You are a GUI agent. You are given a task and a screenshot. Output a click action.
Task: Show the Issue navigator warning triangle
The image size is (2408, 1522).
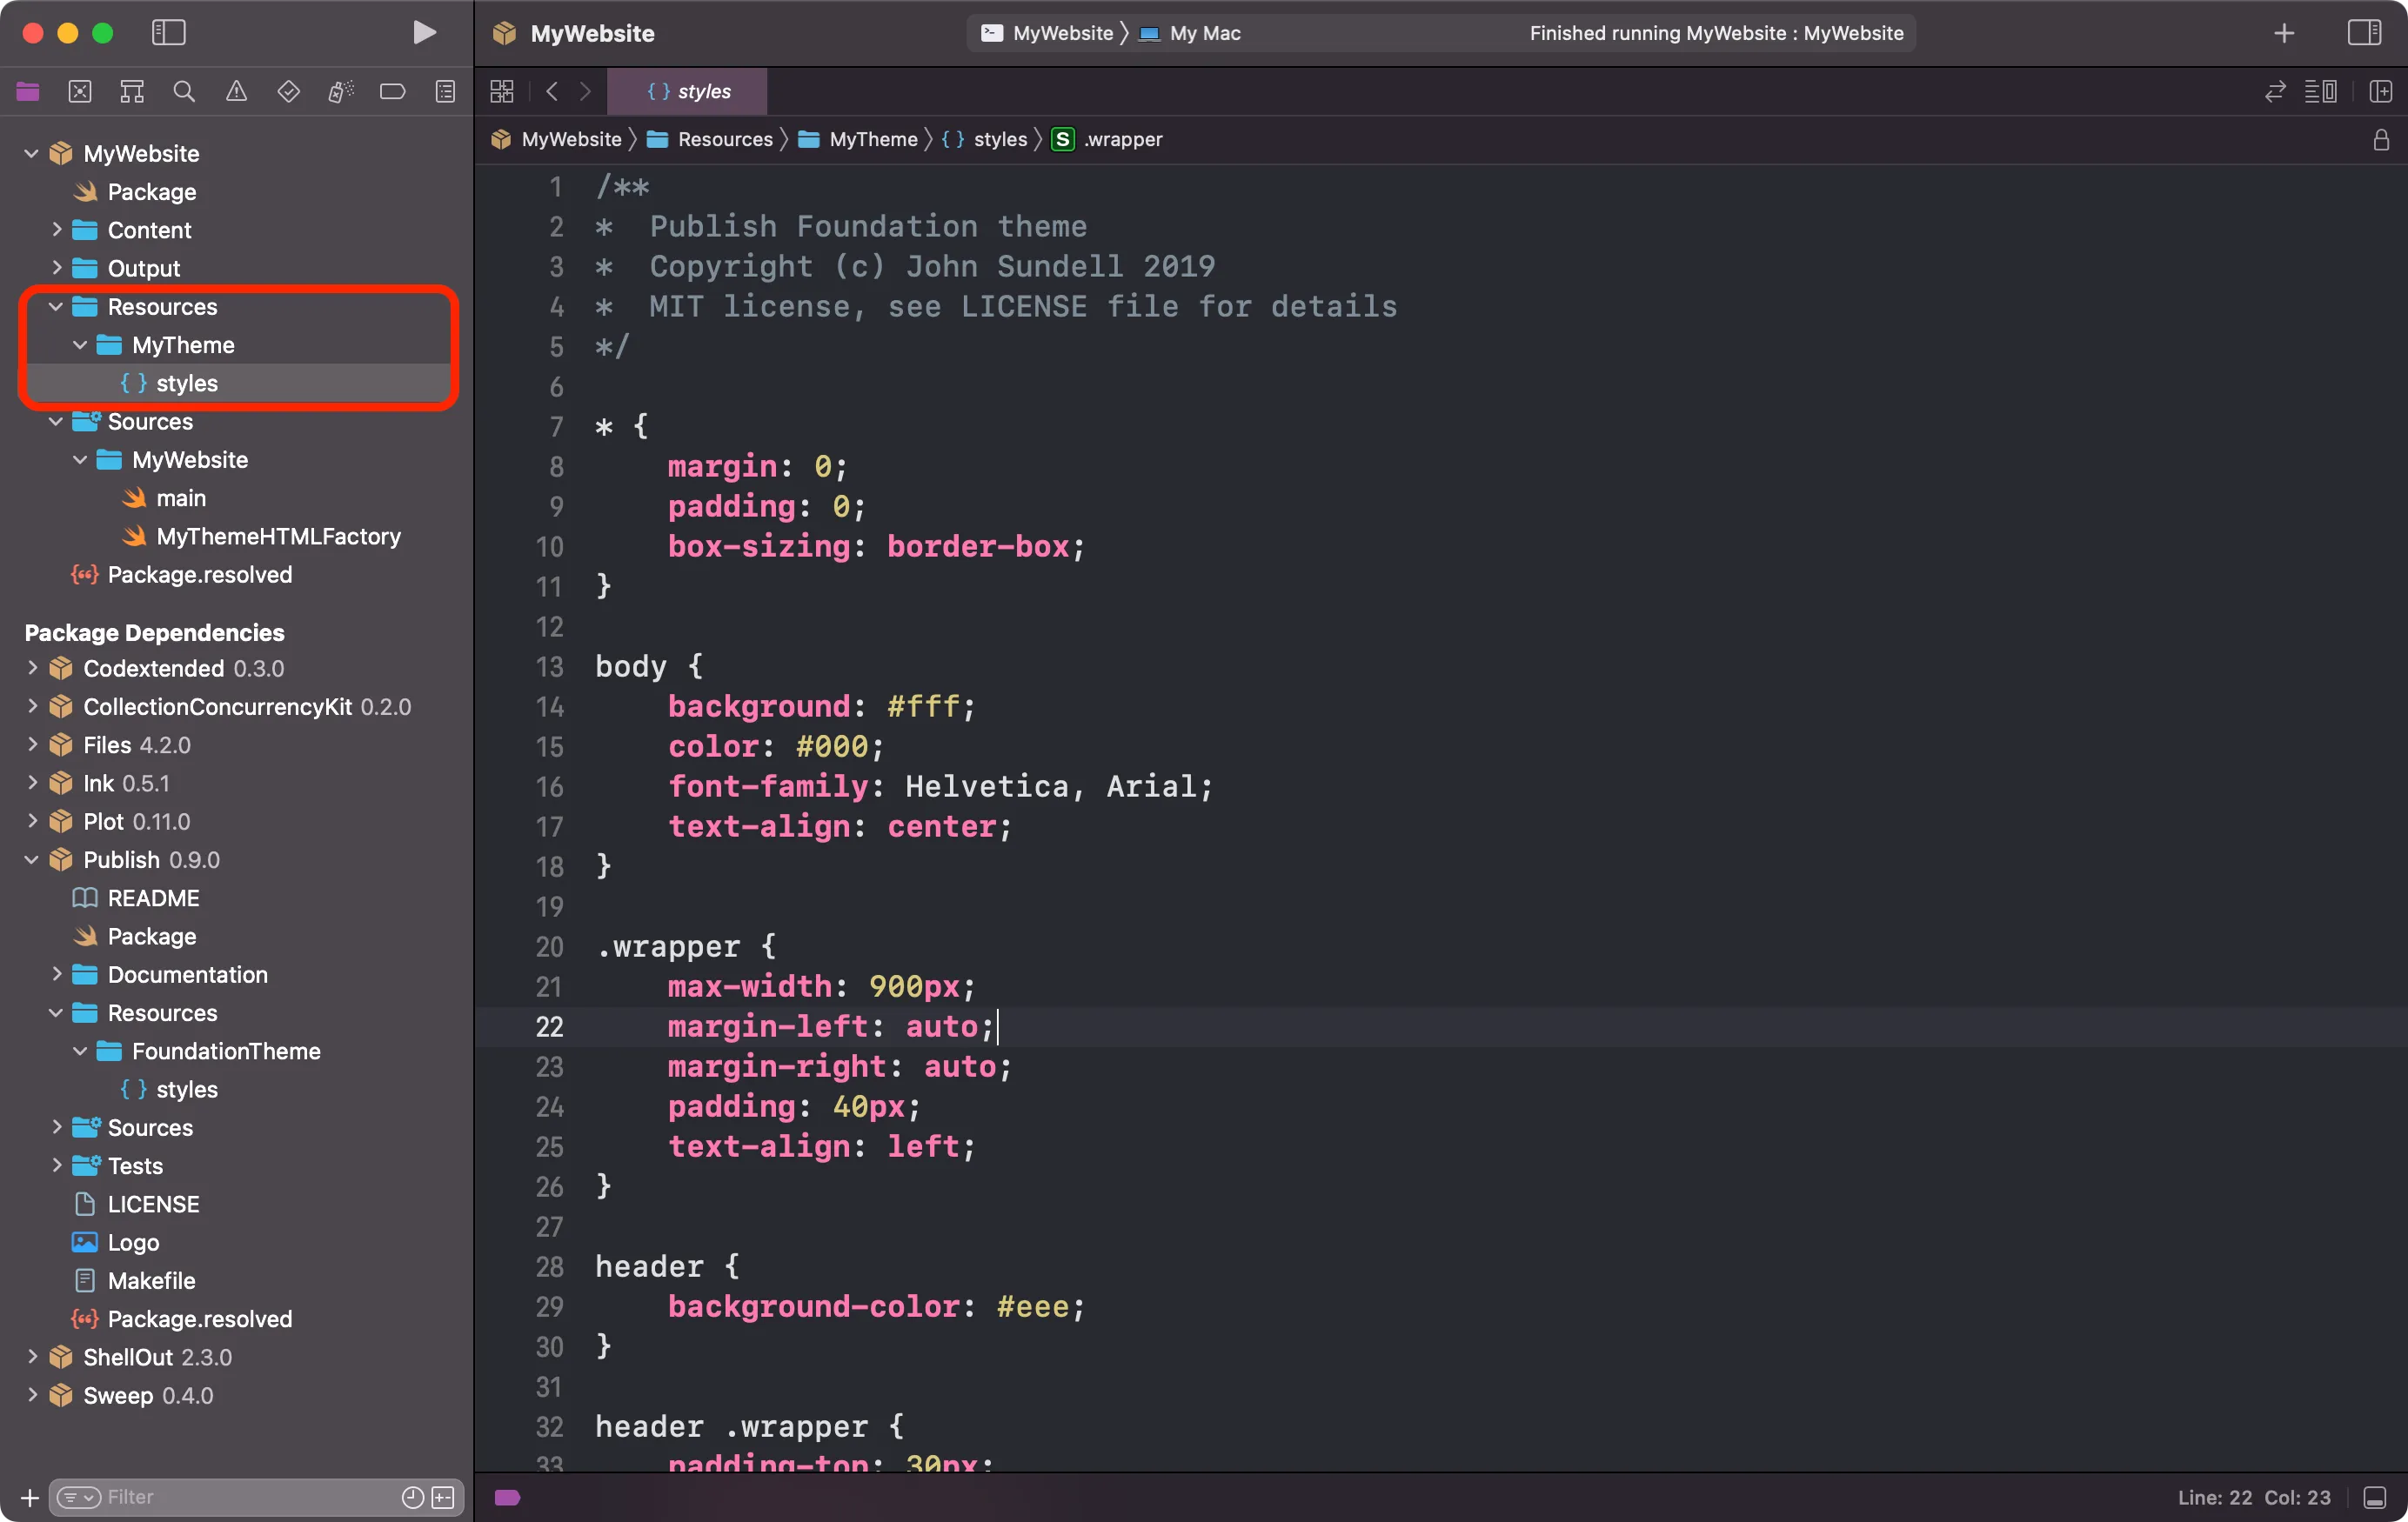[237, 91]
